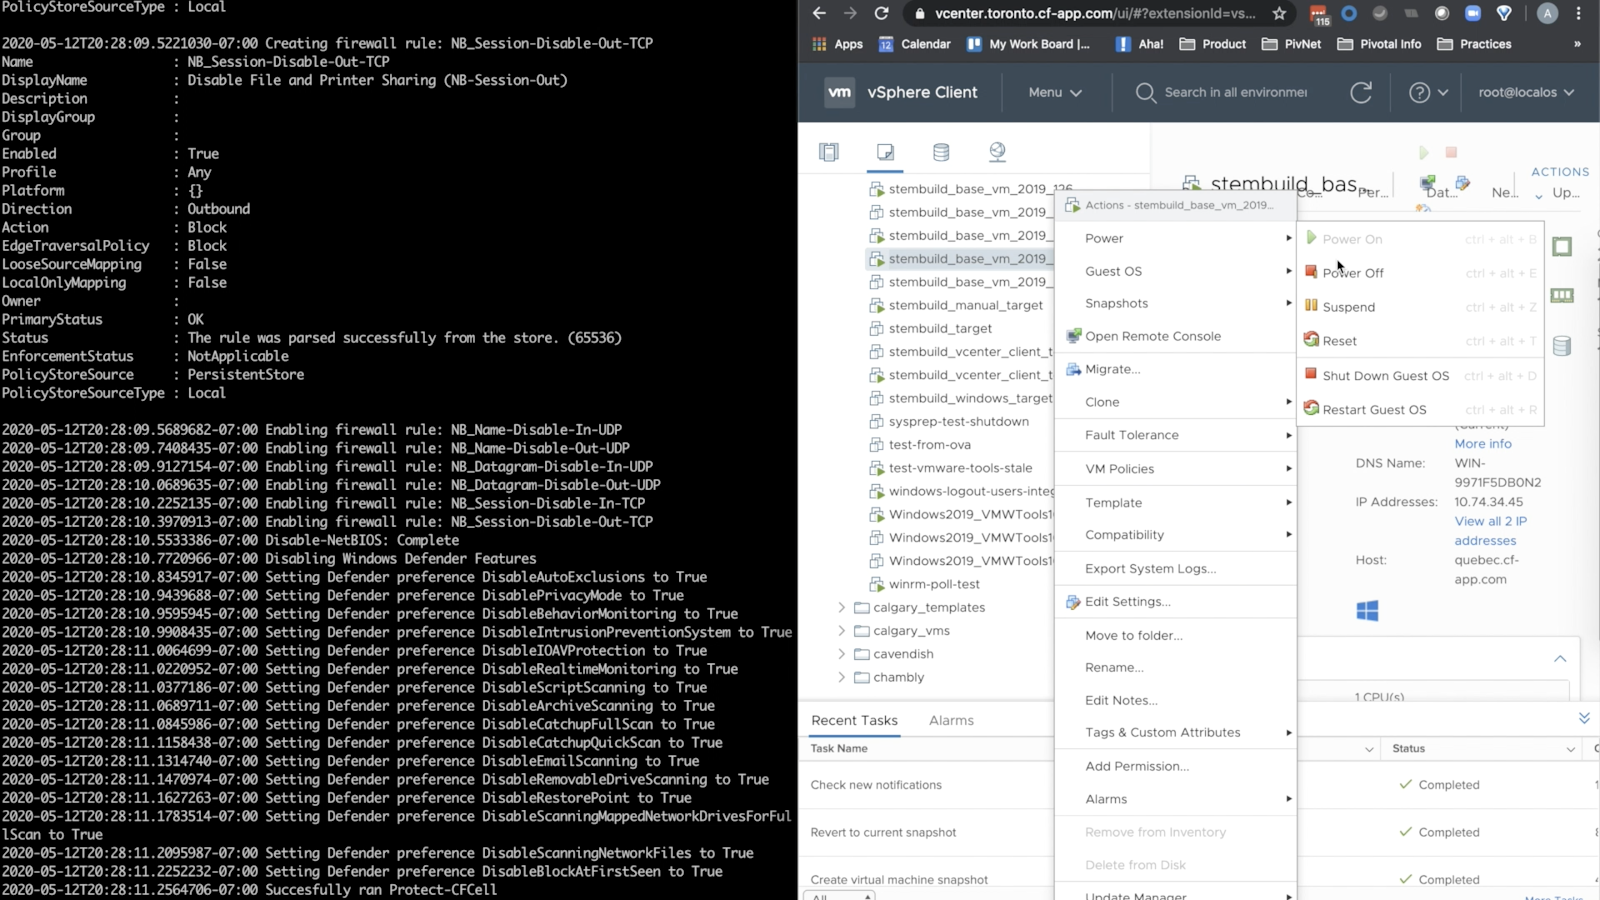The image size is (1600, 900).
Task: Choose Edit Notes...
Action: pyautogui.click(x=1176, y=700)
